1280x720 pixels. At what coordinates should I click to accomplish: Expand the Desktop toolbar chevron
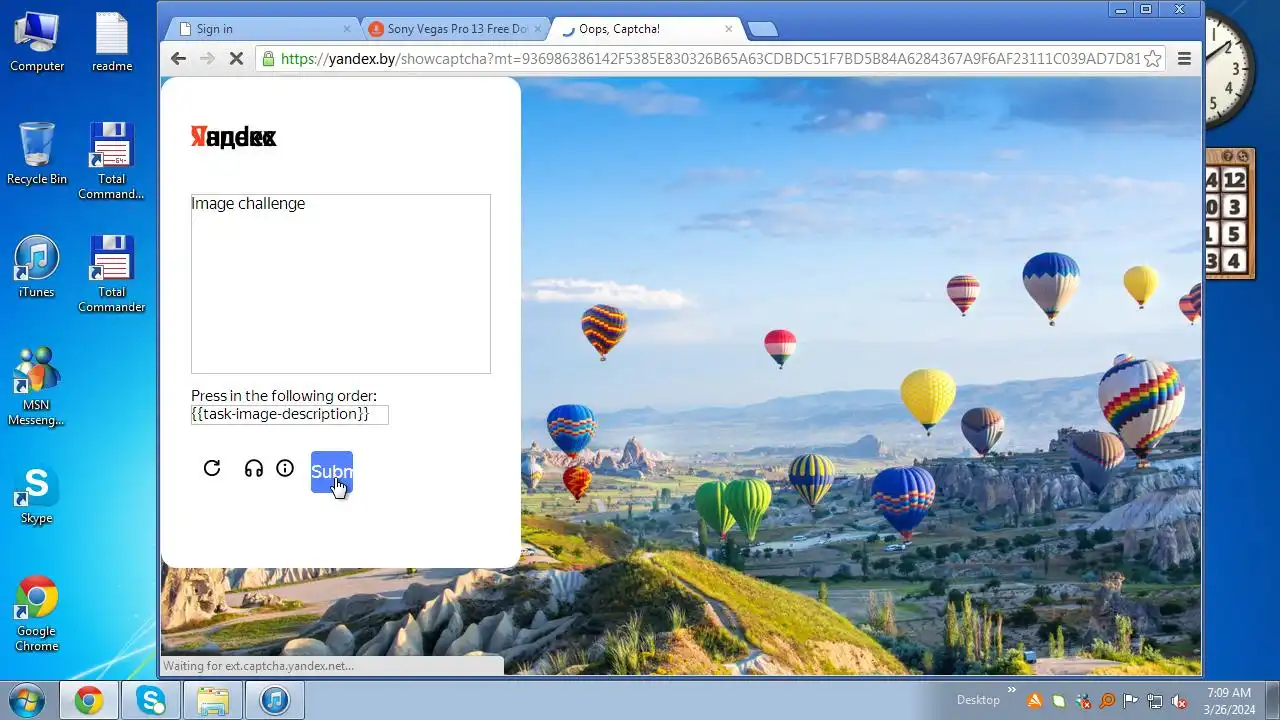tap(1011, 690)
